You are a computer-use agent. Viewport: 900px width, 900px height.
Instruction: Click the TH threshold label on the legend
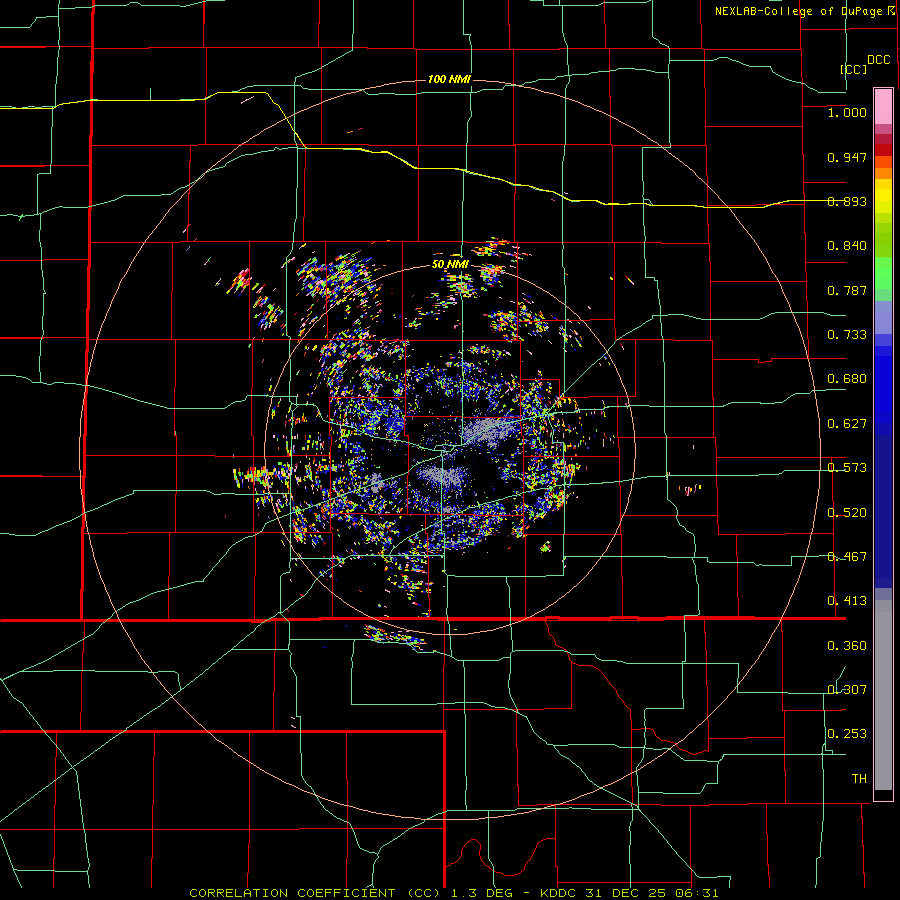pyautogui.click(x=859, y=779)
